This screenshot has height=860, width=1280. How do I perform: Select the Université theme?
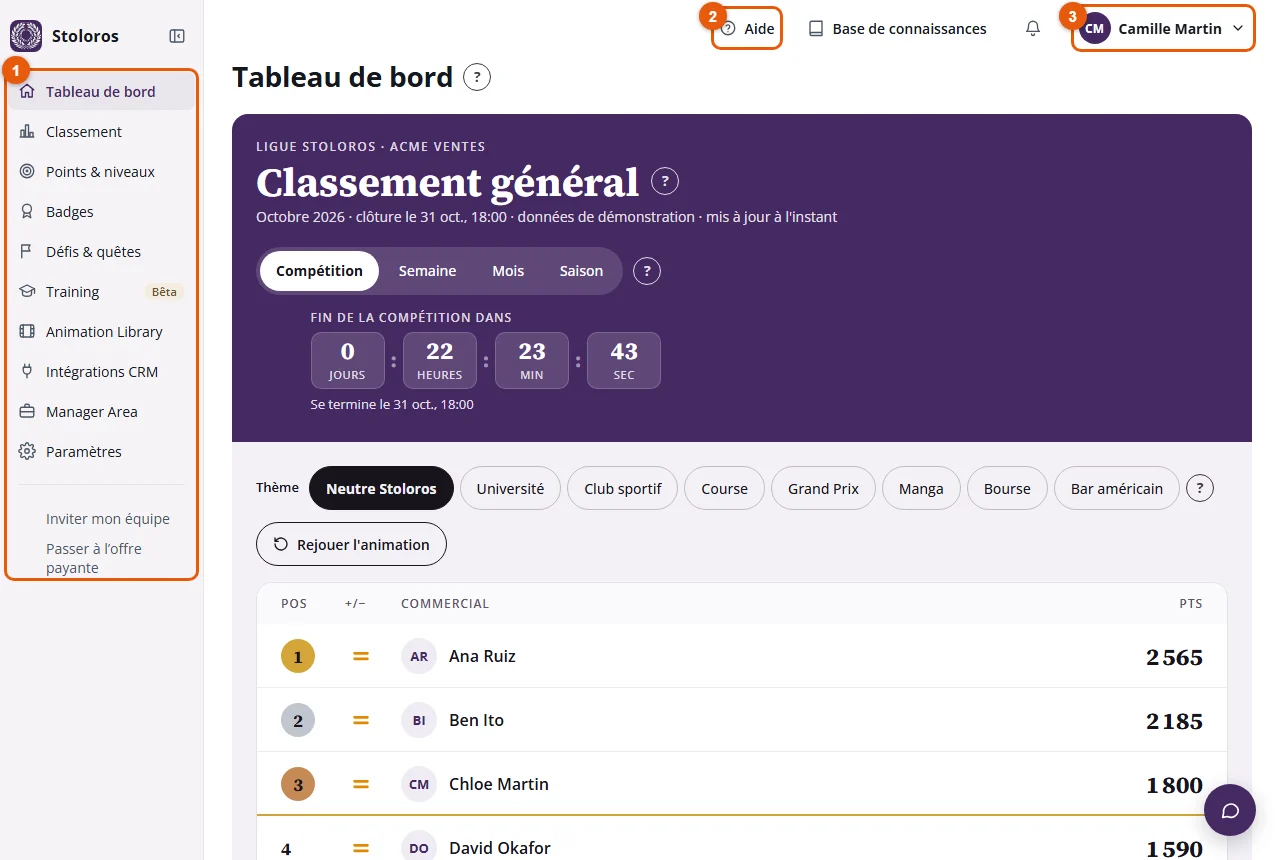[510, 489]
